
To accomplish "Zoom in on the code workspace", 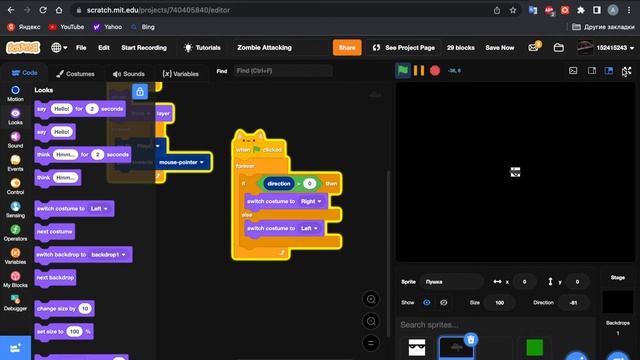I will (x=371, y=299).
